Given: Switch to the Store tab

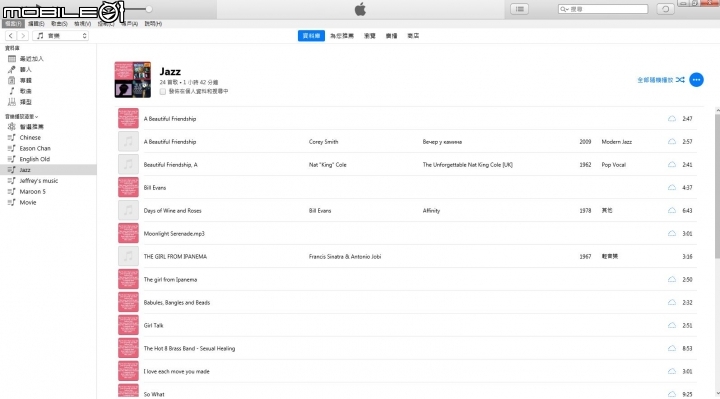Looking at the screenshot, I should (x=413, y=36).
